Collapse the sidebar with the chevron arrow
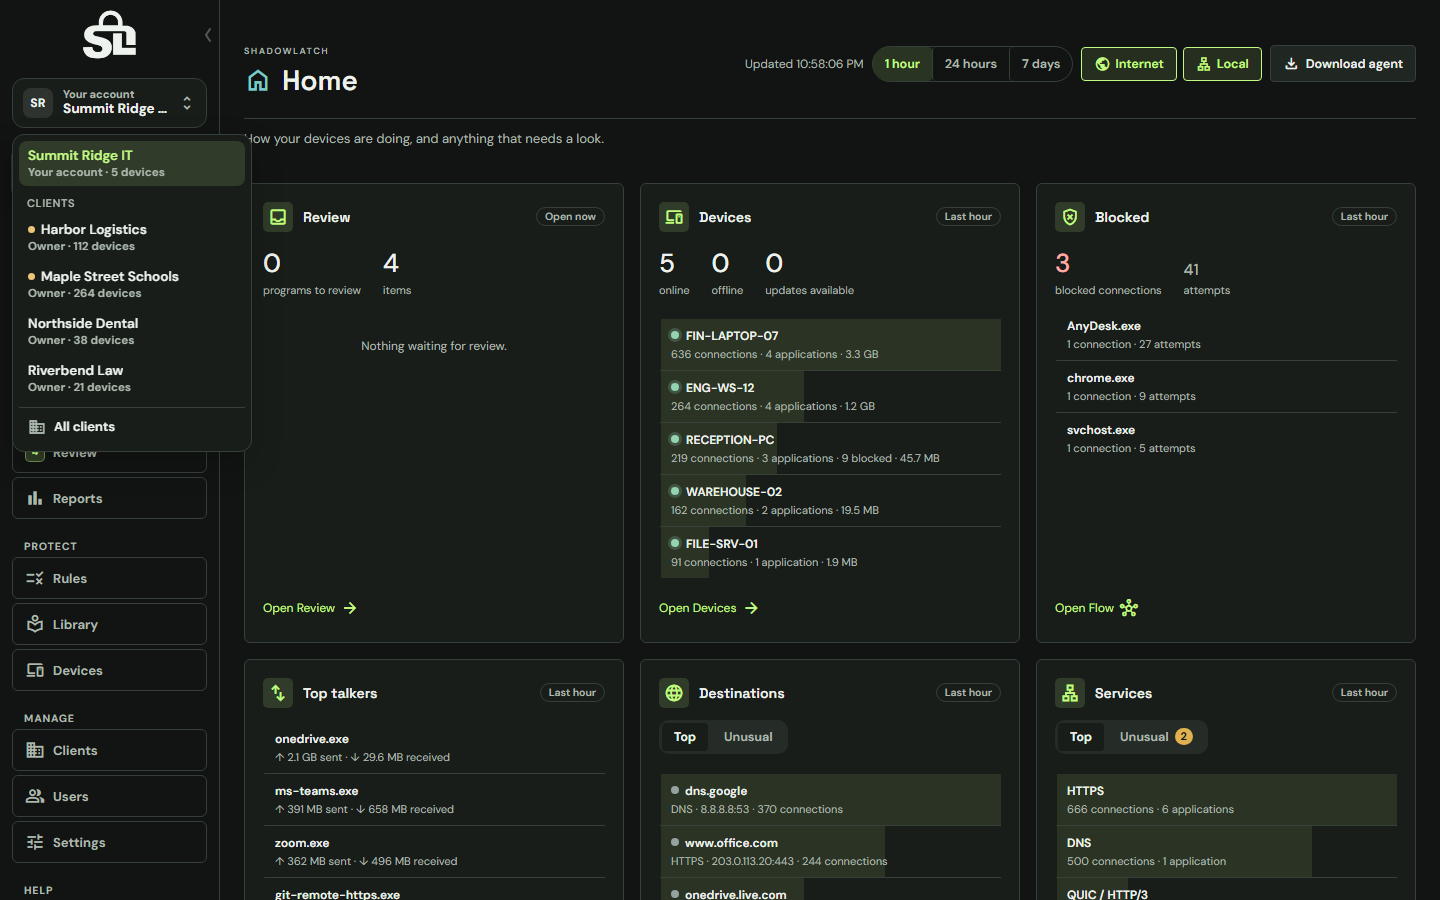The width and height of the screenshot is (1440, 900). tap(208, 35)
